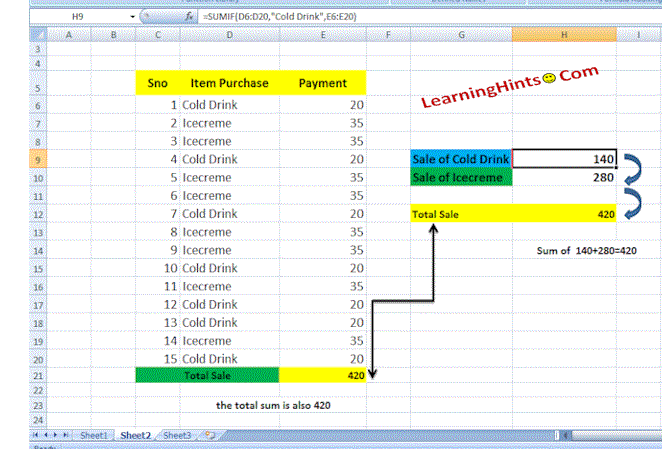Click the horizontal scrollbar track
Viewport: 662px width, 449px height.
[616, 435]
